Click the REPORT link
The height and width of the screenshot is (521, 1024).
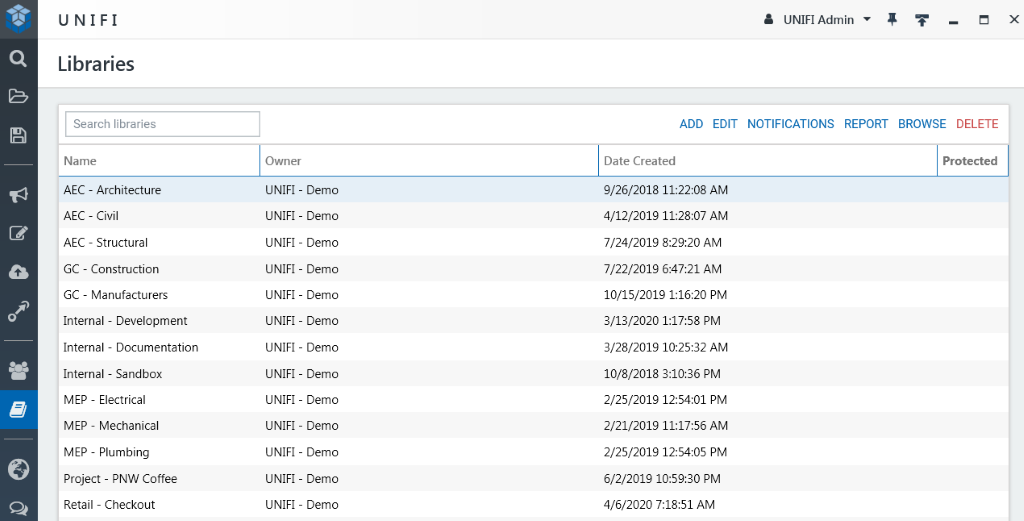tap(866, 124)
